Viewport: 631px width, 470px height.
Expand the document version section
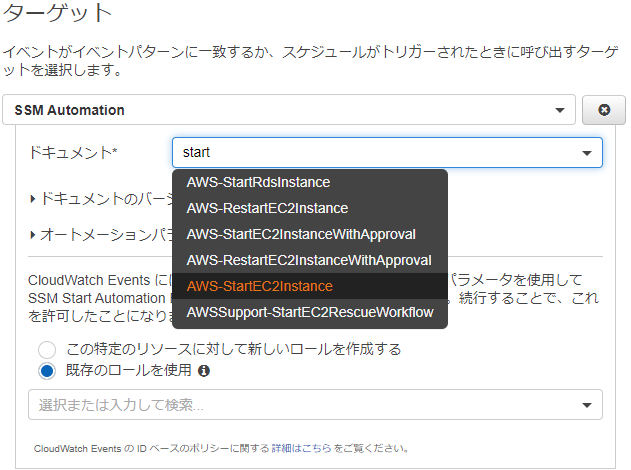coord(100,199)
